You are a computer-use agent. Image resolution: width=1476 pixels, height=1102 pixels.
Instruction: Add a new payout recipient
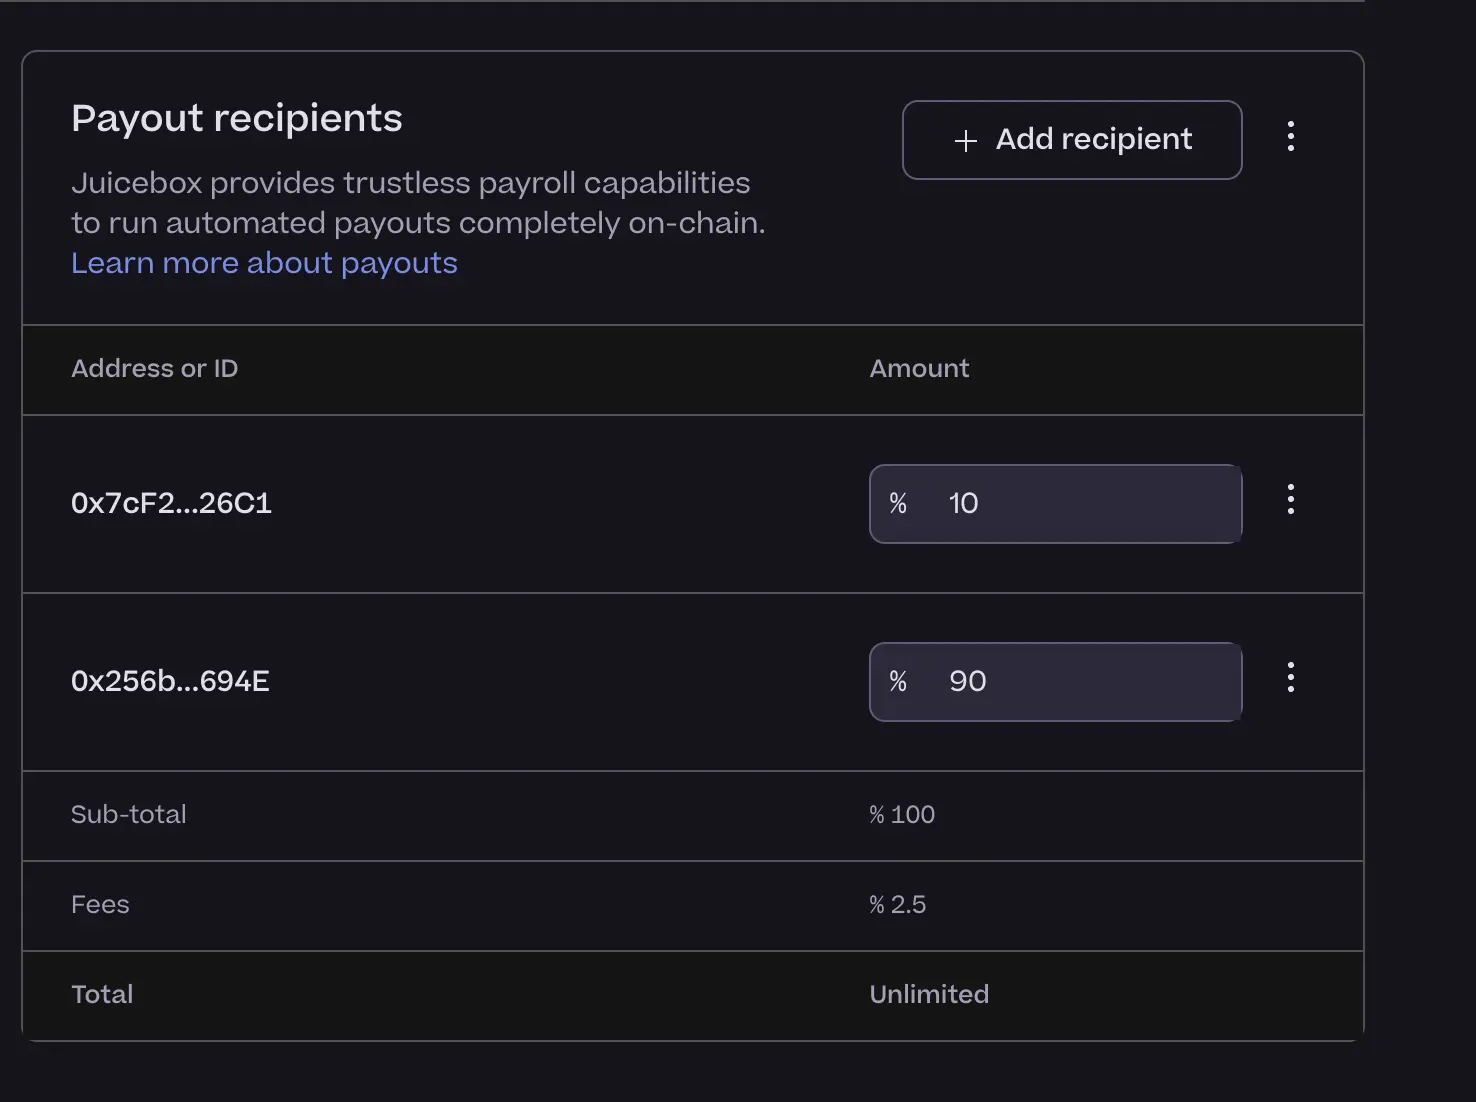[x=1070, y=140]
